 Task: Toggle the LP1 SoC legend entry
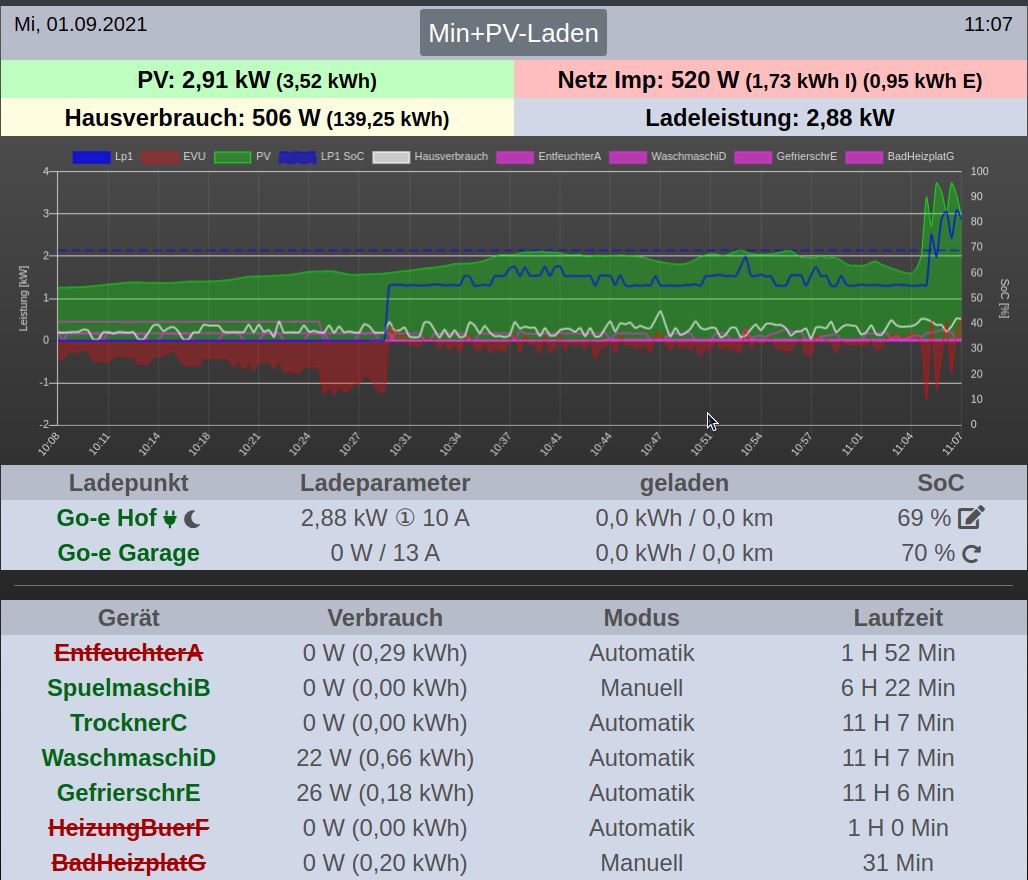click(x=320, y=157)
